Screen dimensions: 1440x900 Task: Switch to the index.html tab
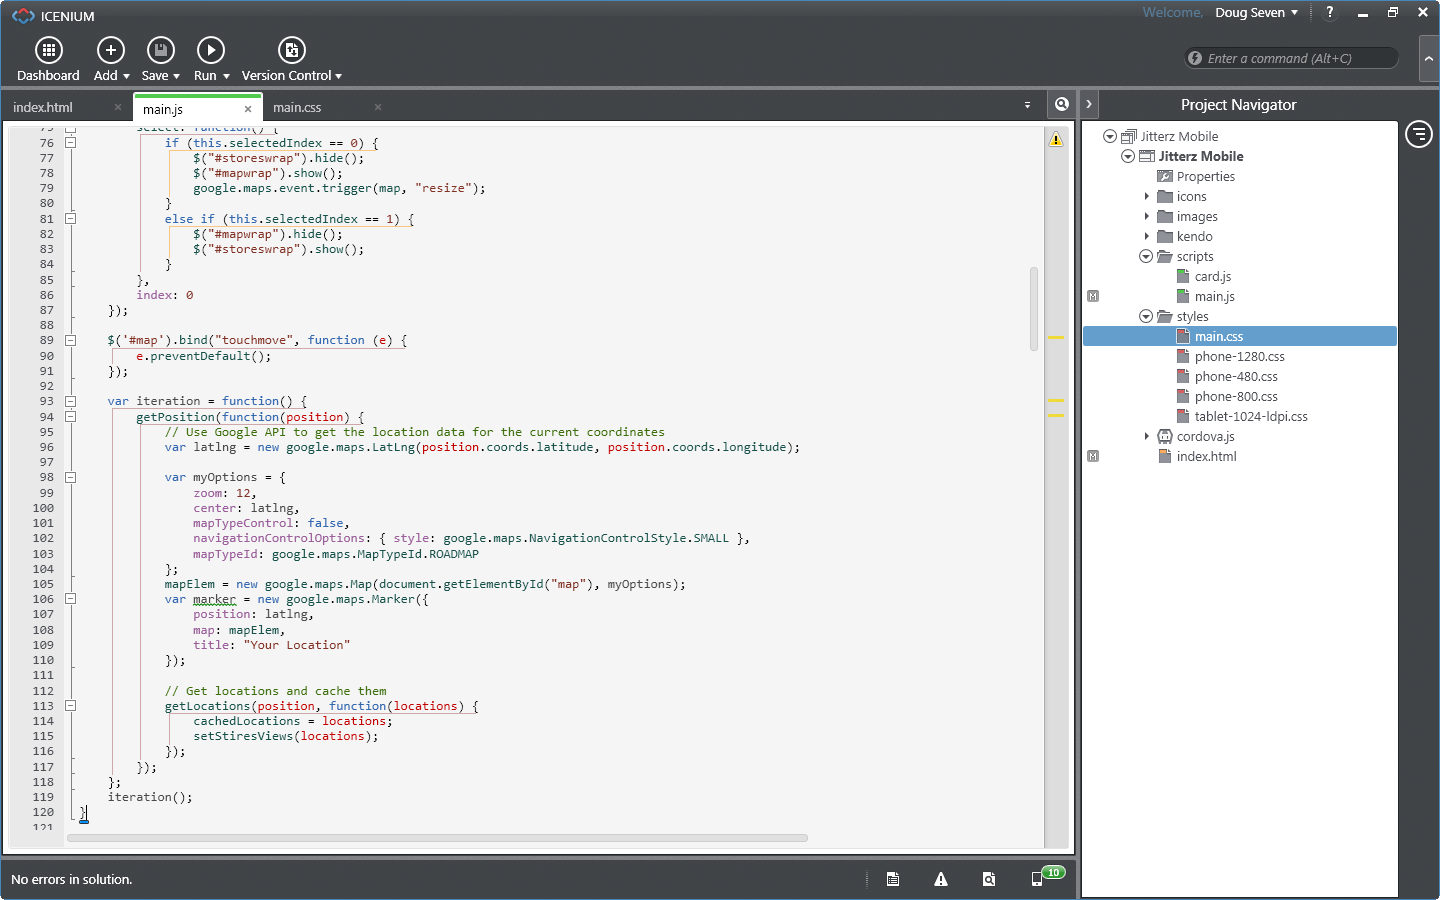coord(43,108)
